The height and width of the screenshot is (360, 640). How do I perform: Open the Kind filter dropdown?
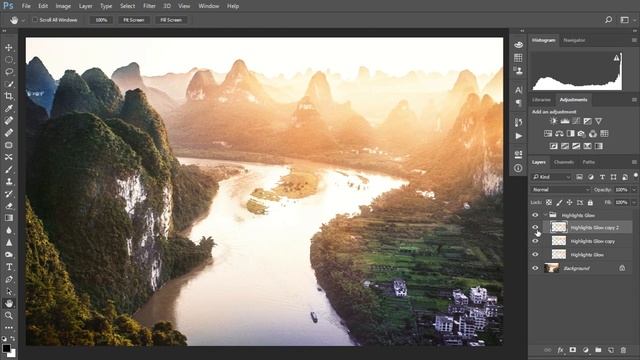[551, 177]
